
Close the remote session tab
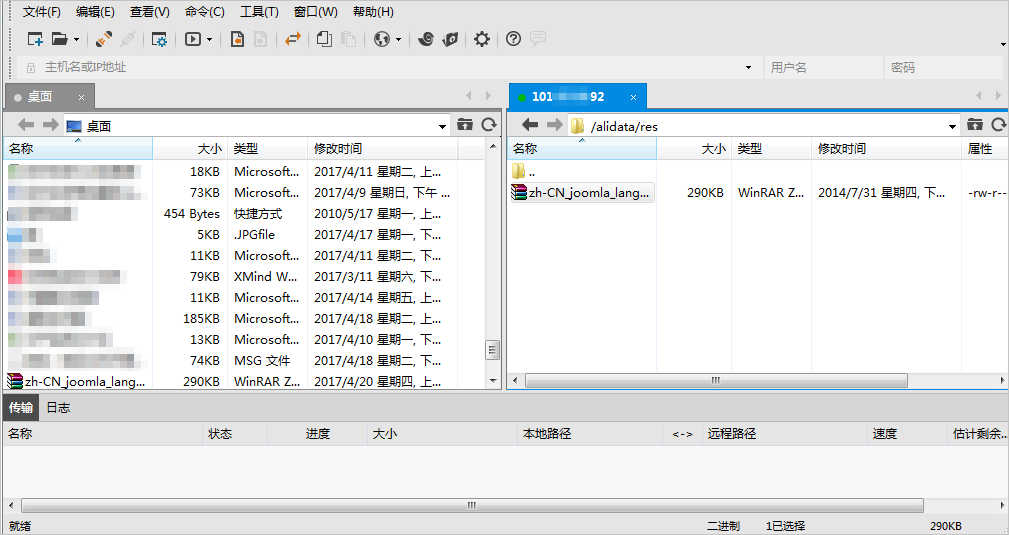tap(633, 97)
